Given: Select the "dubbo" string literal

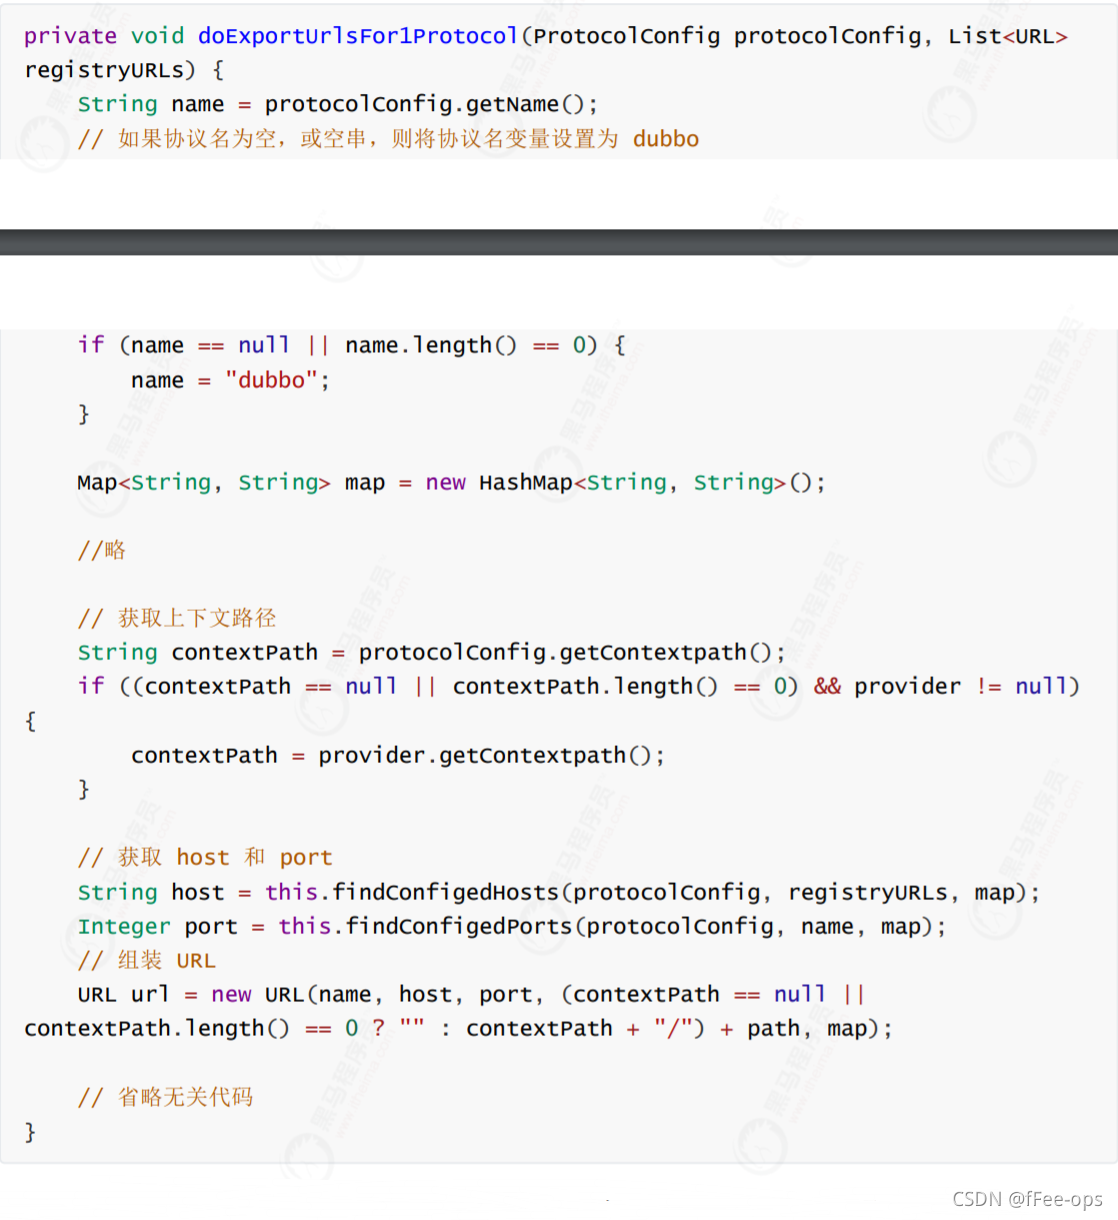Looking at the screenshot, I should pos(271,381).
